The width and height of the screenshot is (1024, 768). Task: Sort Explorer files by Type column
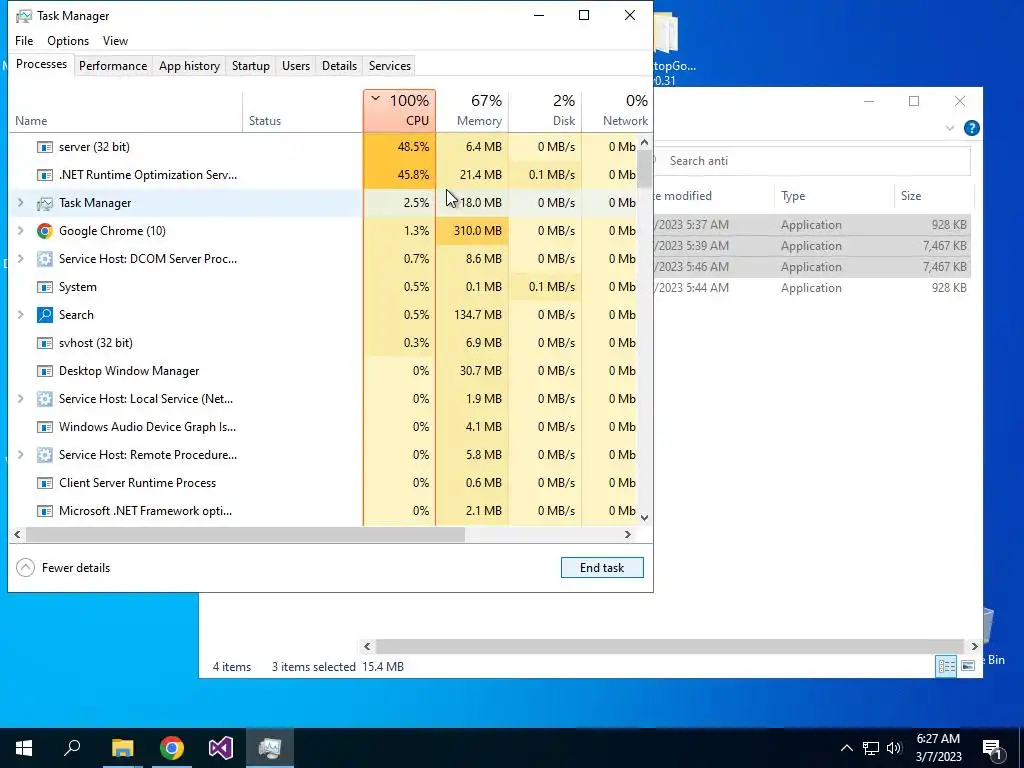(x=834, y=196)
